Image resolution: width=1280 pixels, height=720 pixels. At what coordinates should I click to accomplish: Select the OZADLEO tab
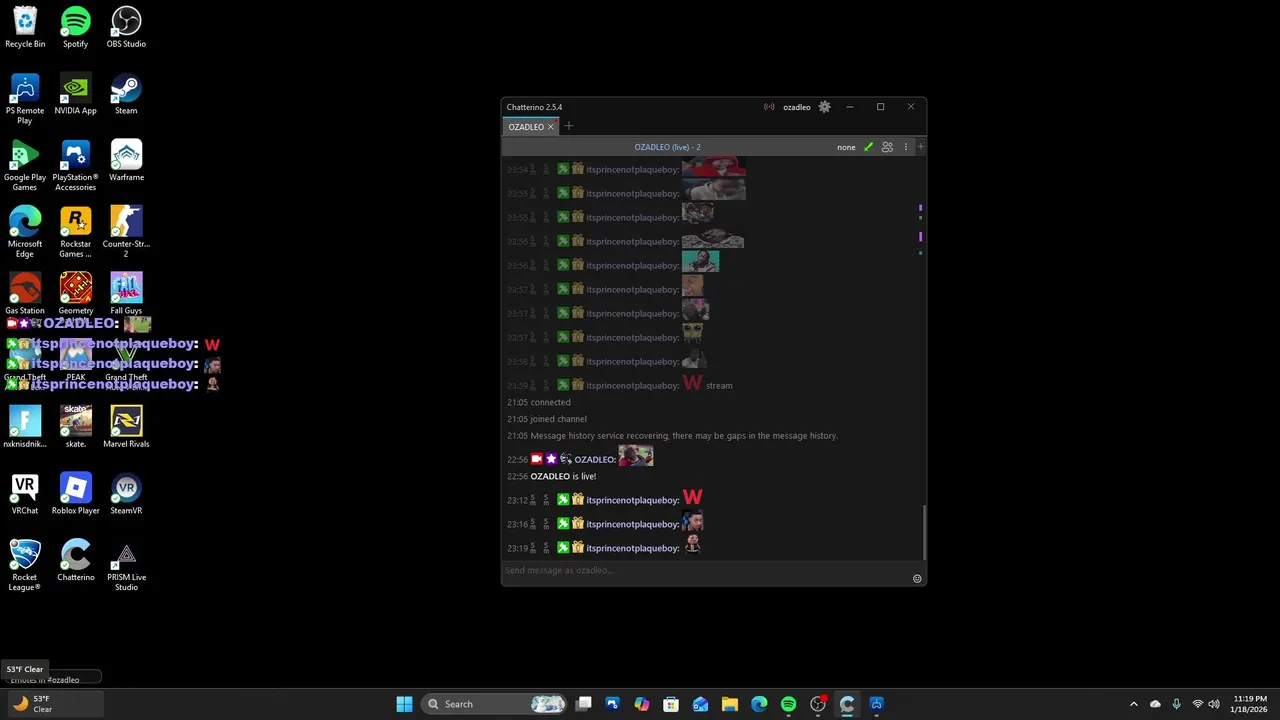tap(526, 127)
